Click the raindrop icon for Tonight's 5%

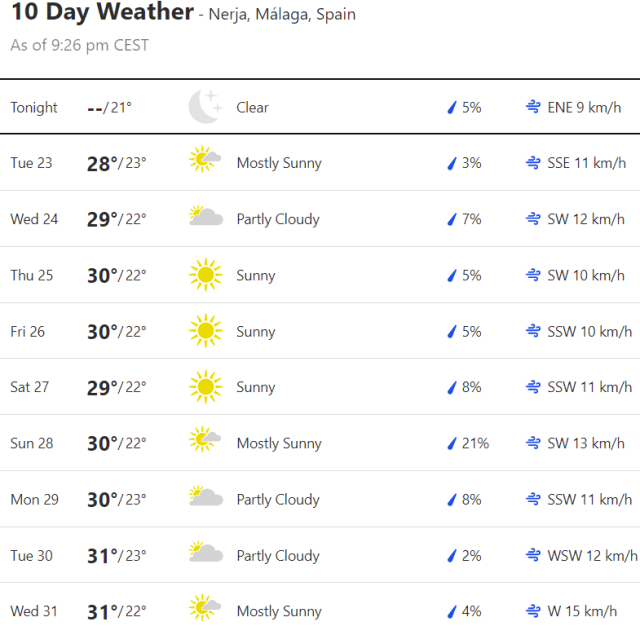452,107
